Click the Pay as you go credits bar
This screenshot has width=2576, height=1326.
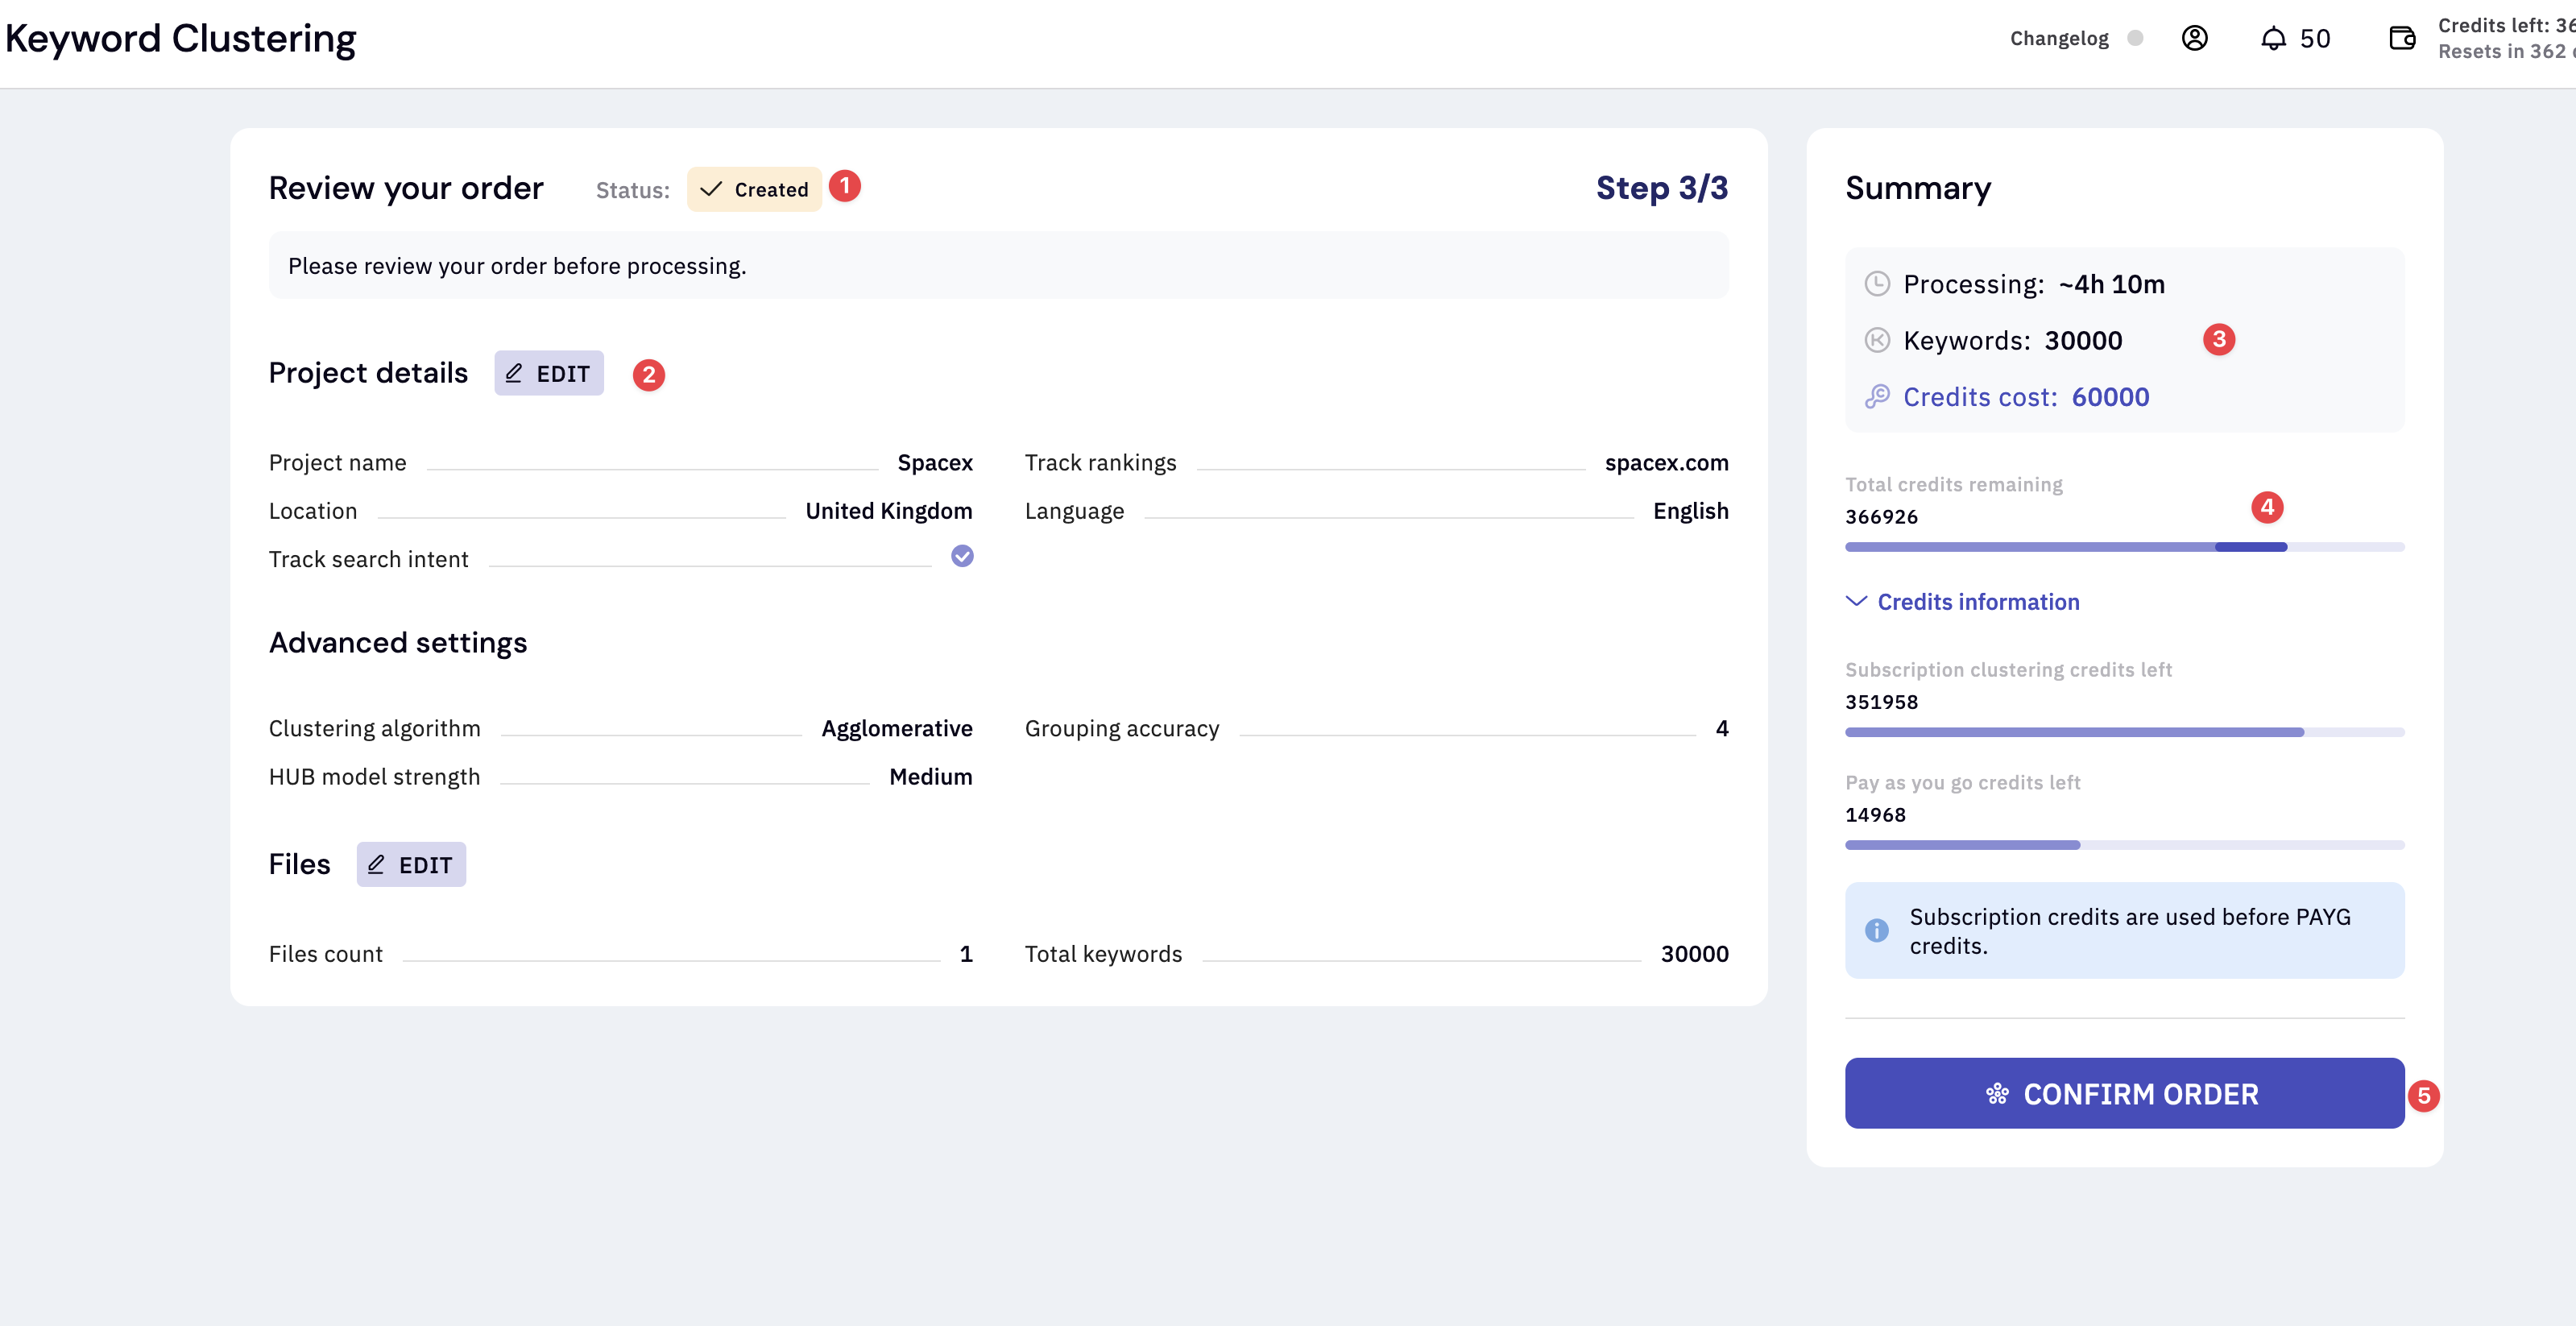[x=2124, y=845]
